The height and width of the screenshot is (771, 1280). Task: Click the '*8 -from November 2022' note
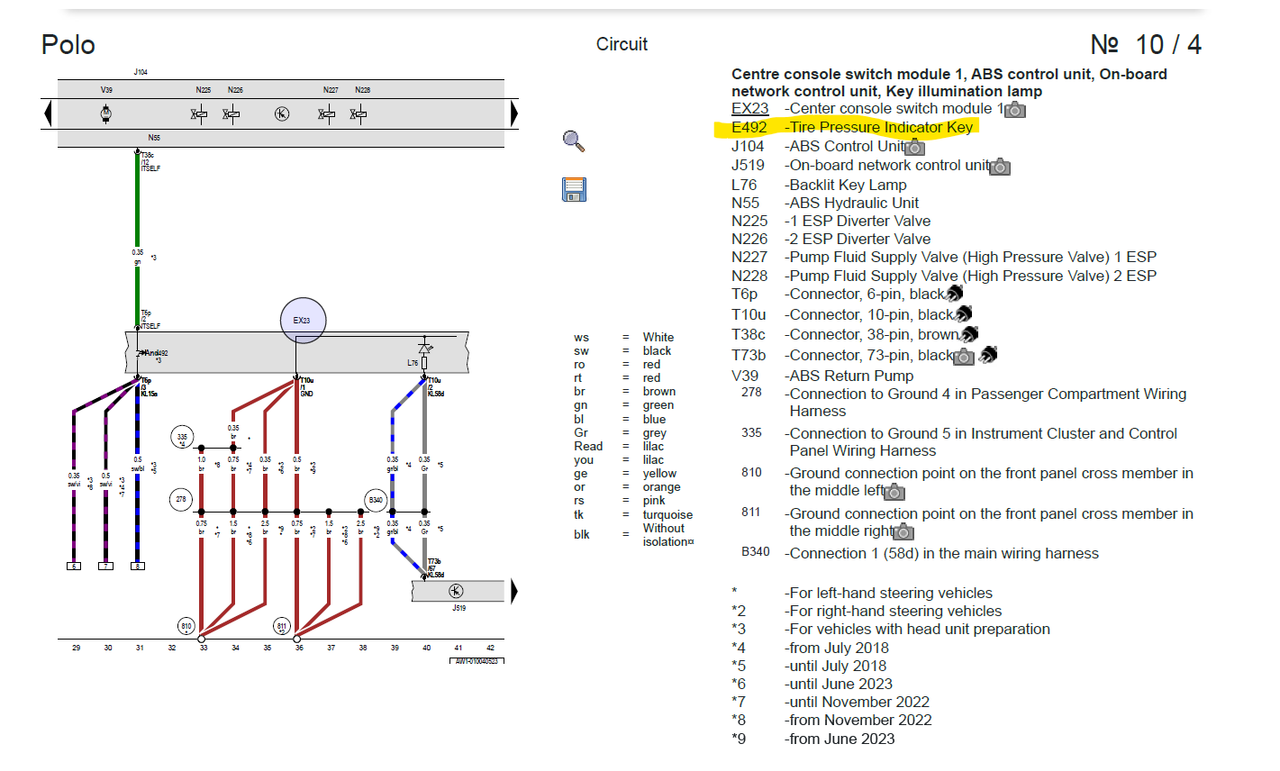point(832,720)
